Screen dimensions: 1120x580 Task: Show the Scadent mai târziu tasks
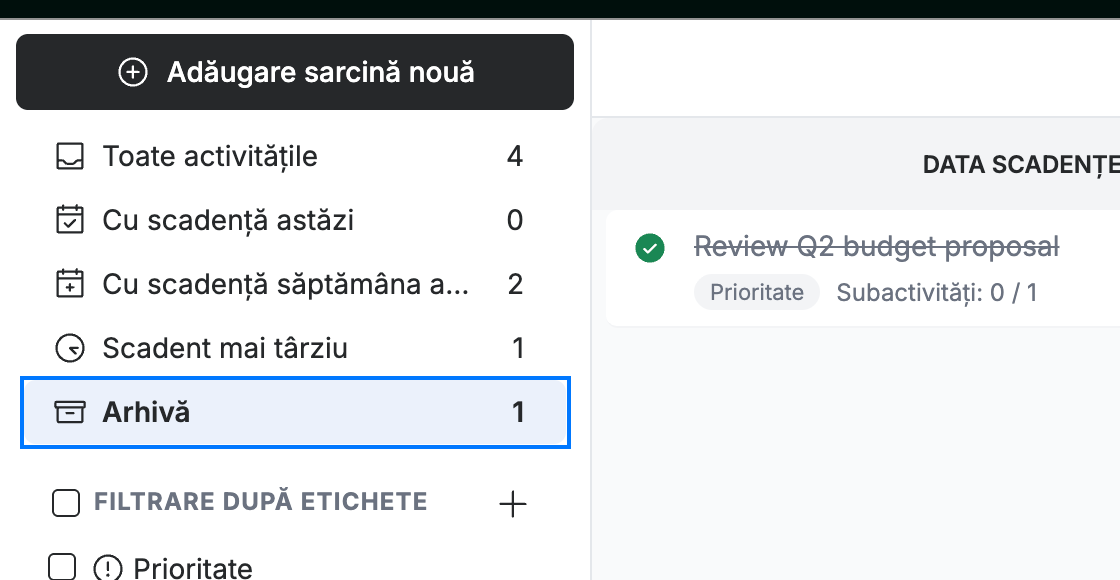295,349
